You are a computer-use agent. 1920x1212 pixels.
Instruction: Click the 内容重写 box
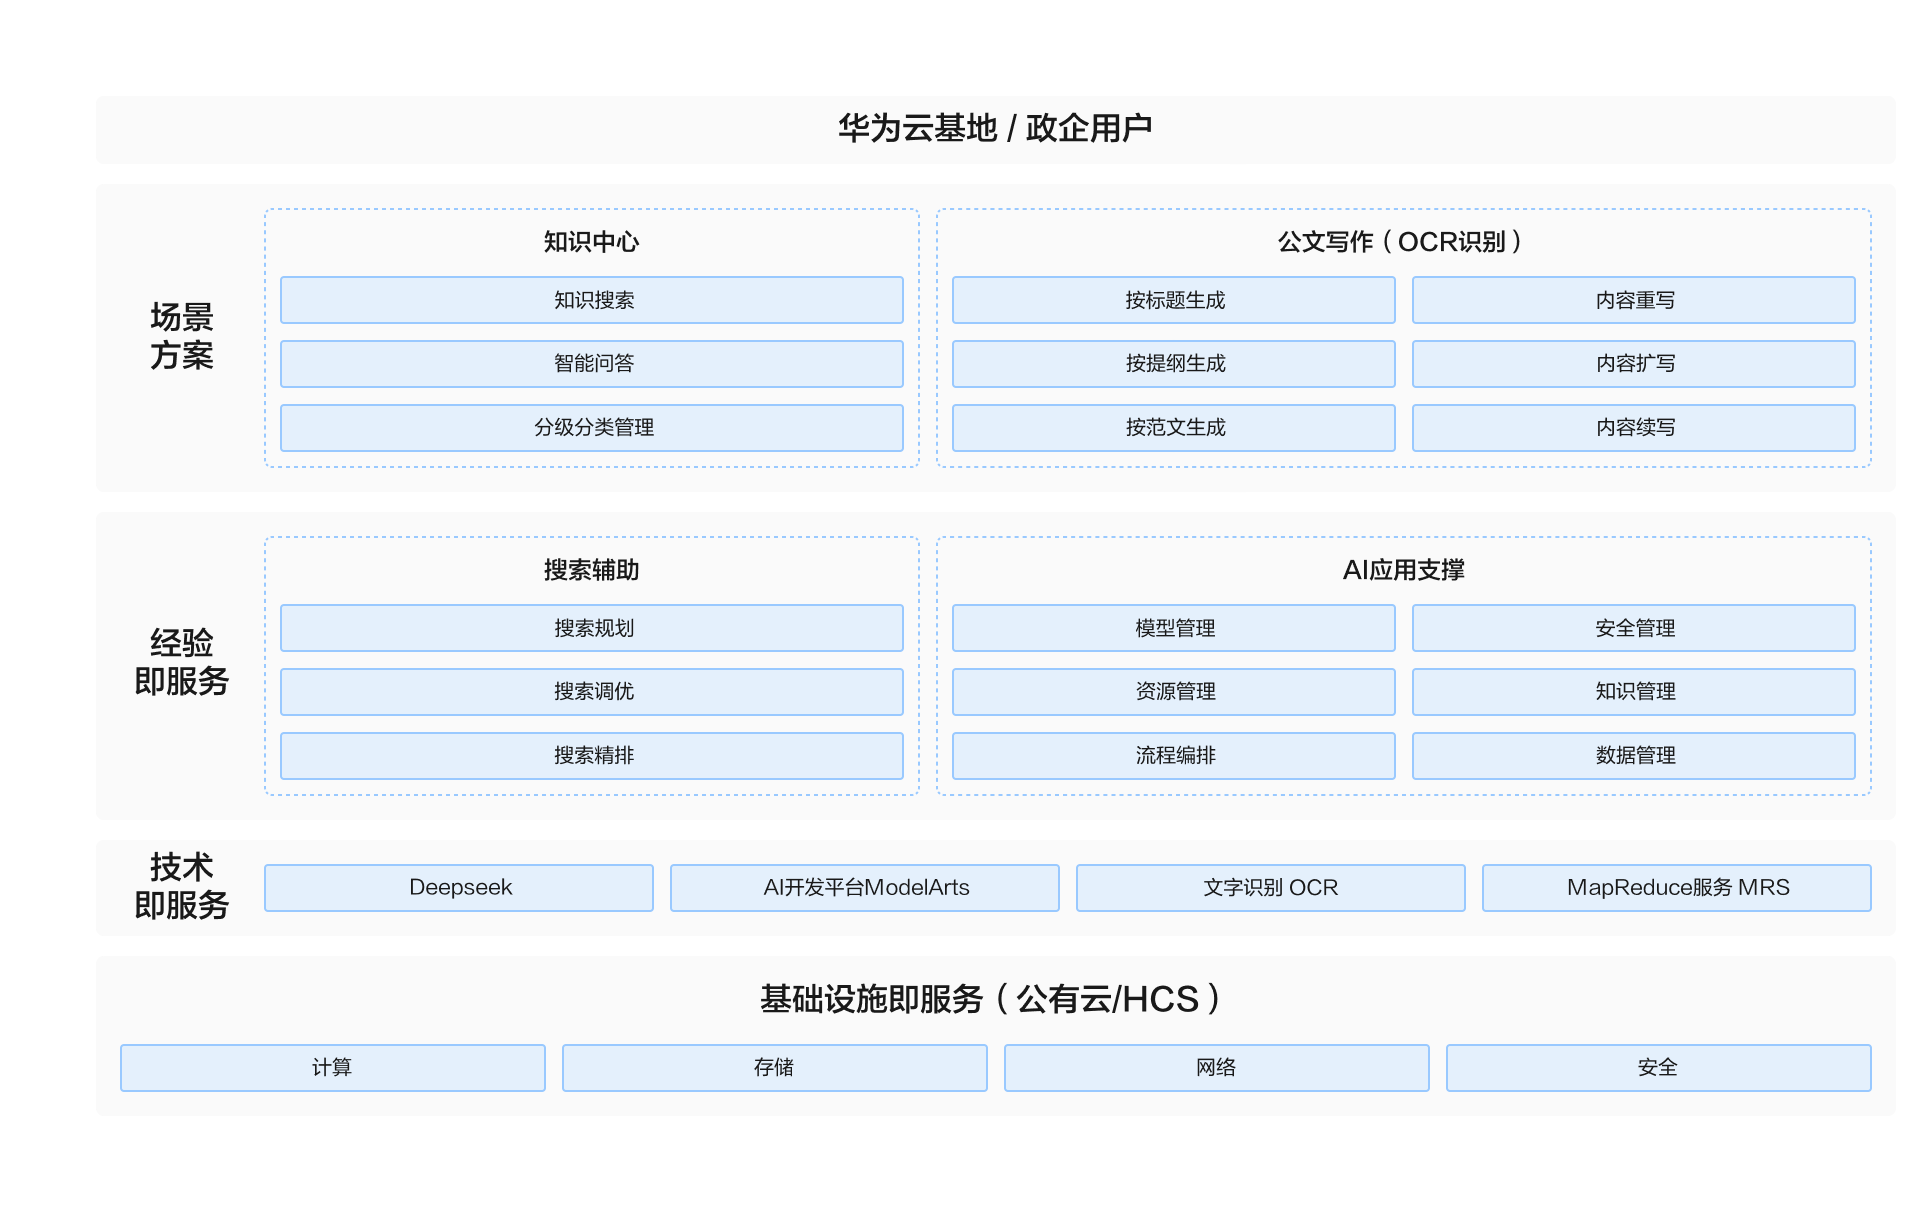point(1633,300)
